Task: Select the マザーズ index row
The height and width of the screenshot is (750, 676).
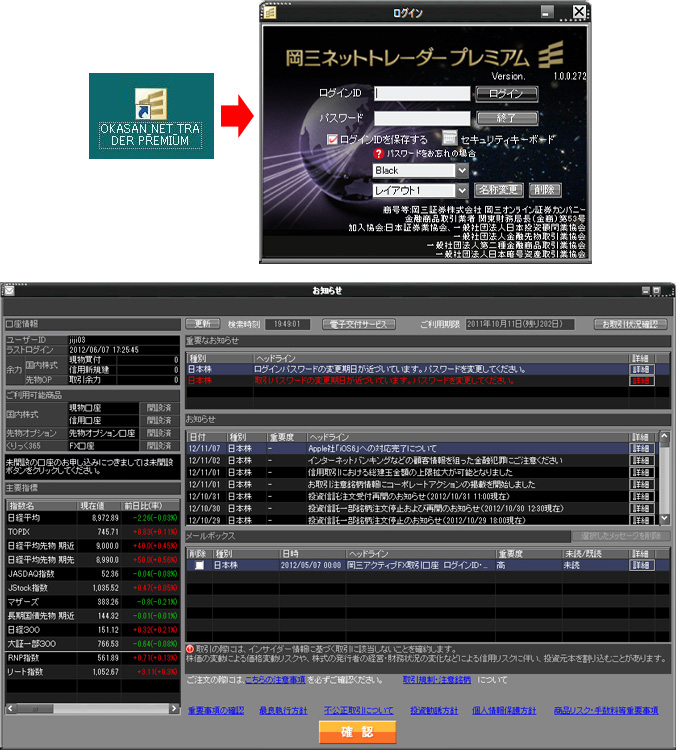Action: pyautogui.click(x=92, y=602)
